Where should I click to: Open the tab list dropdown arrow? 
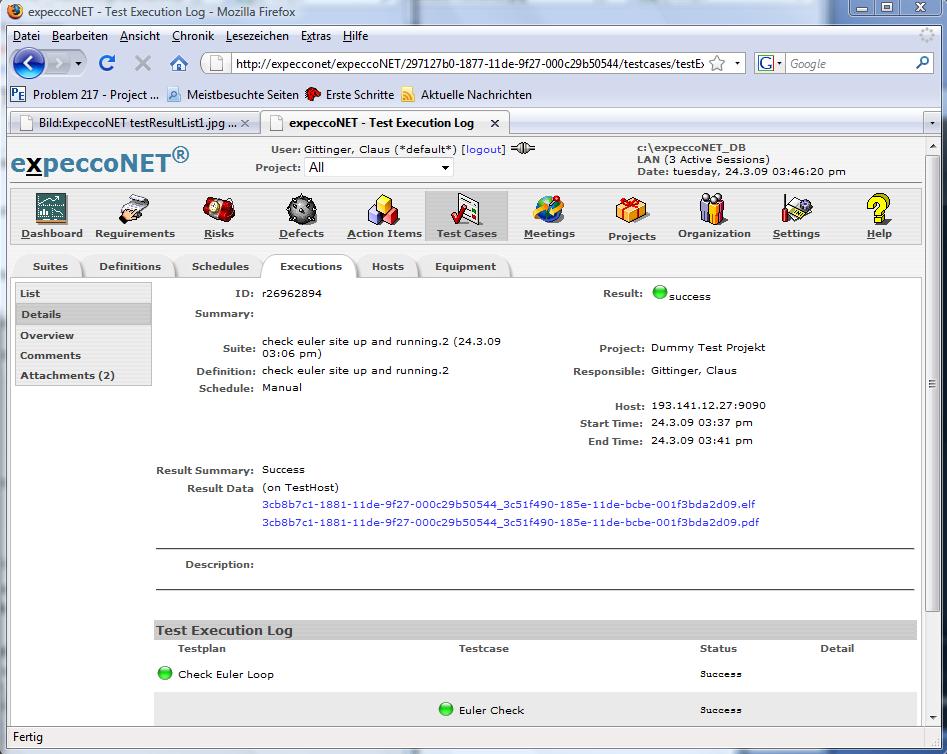[x=932, y=123]
